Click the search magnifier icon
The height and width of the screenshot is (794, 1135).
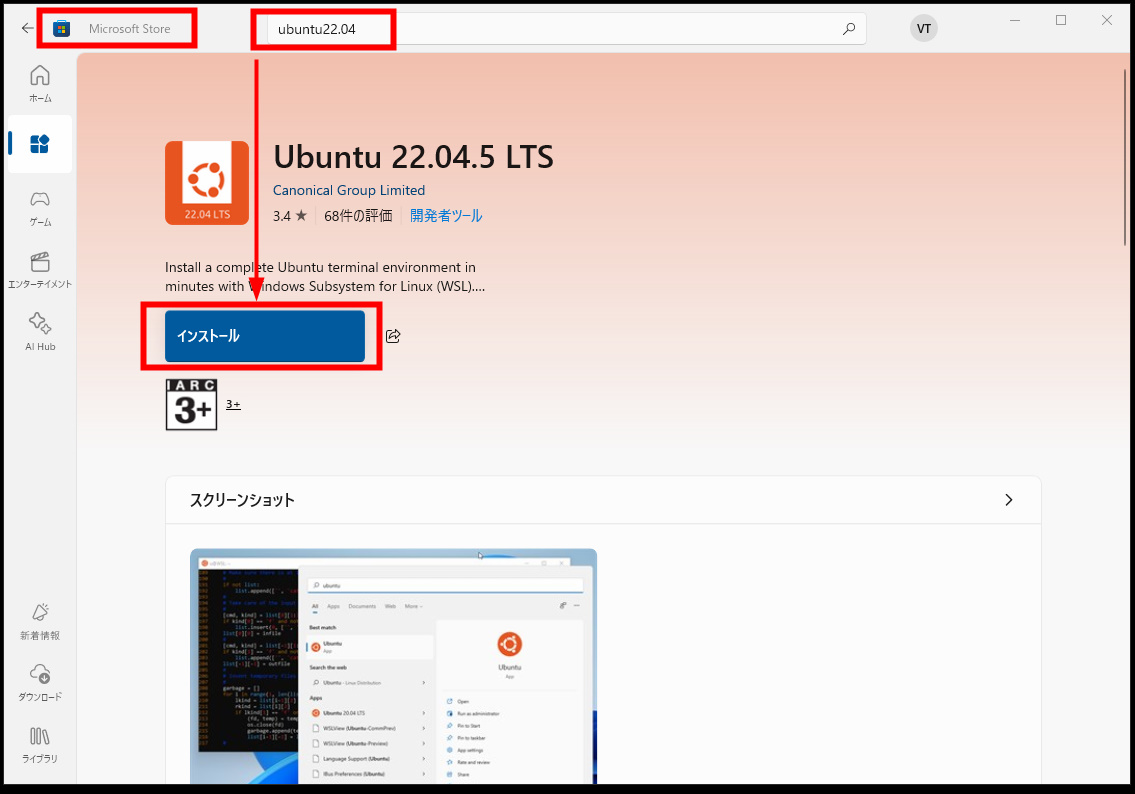848,29
